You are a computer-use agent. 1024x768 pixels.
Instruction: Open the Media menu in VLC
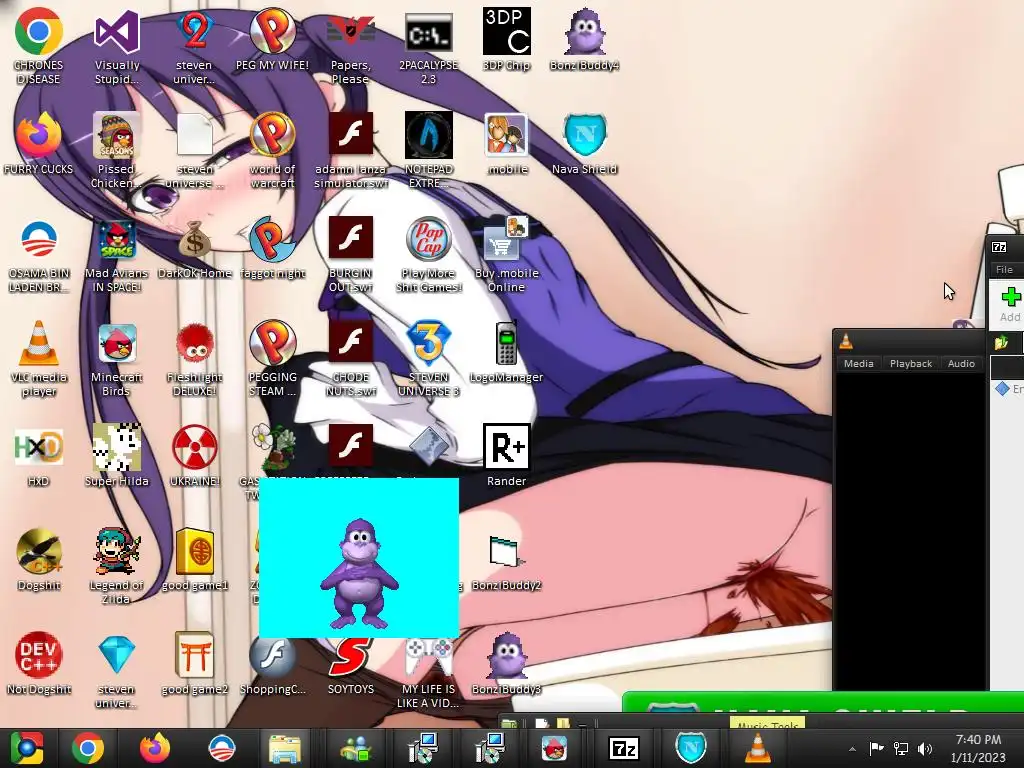[x=858, y=364]
